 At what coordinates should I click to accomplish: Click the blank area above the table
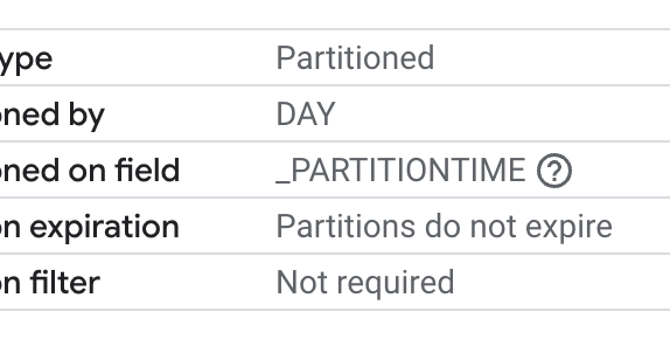click(x=335, y=14)
